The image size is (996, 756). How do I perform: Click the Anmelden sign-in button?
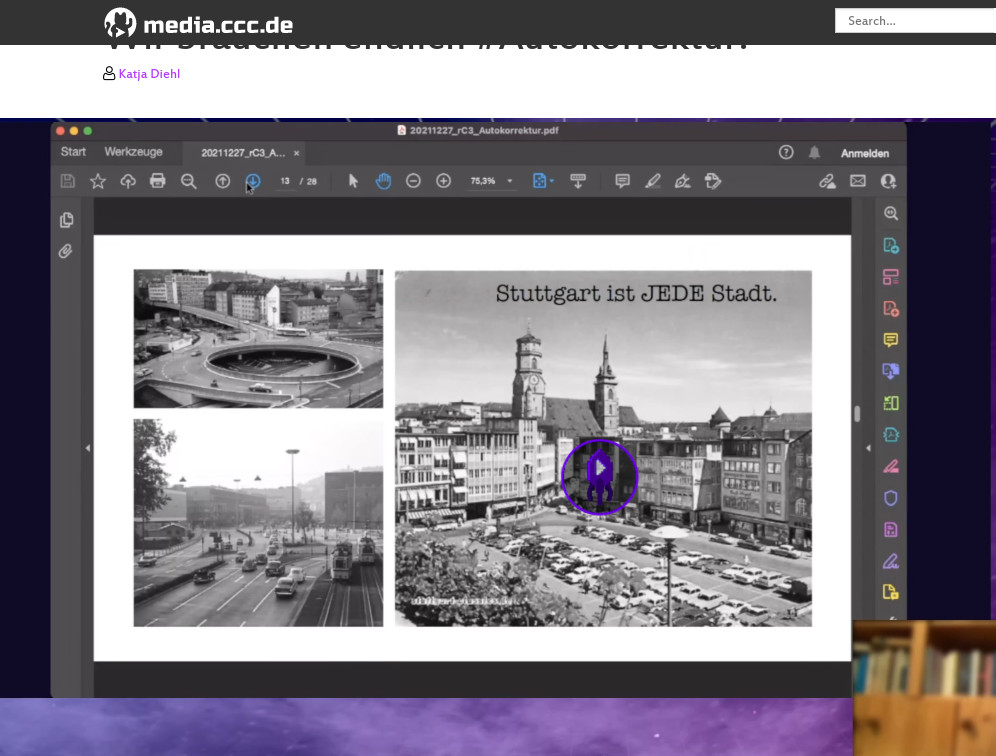point(864,153)
